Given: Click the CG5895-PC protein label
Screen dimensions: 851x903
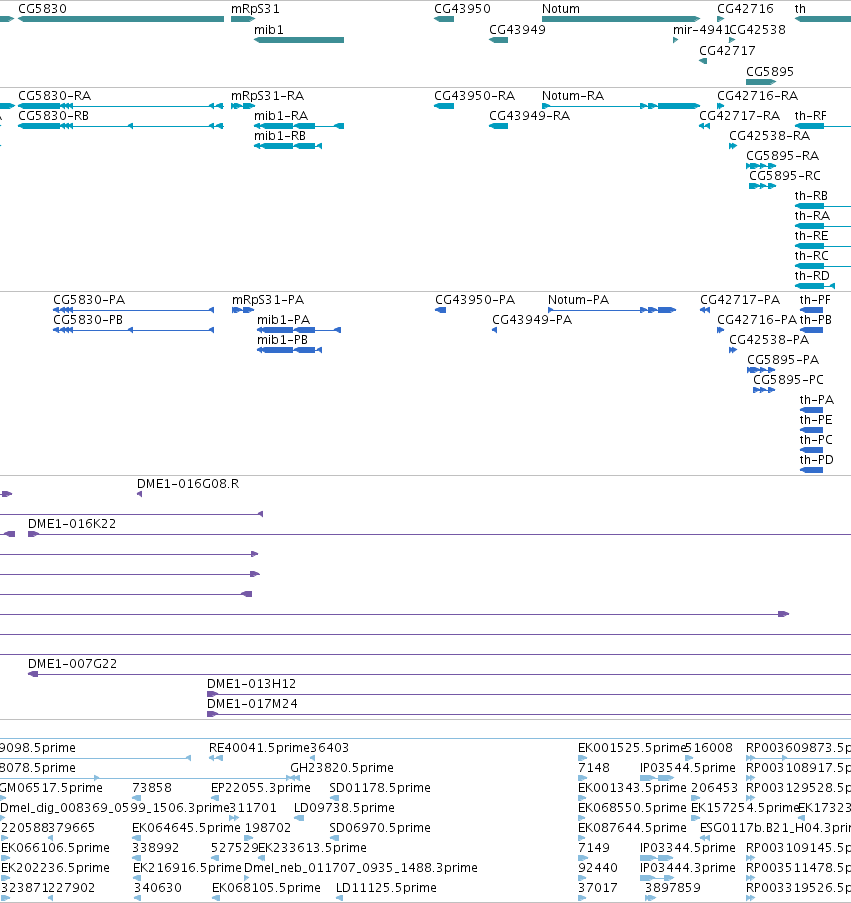Looking at the screenshot, I should coord(788,380).
